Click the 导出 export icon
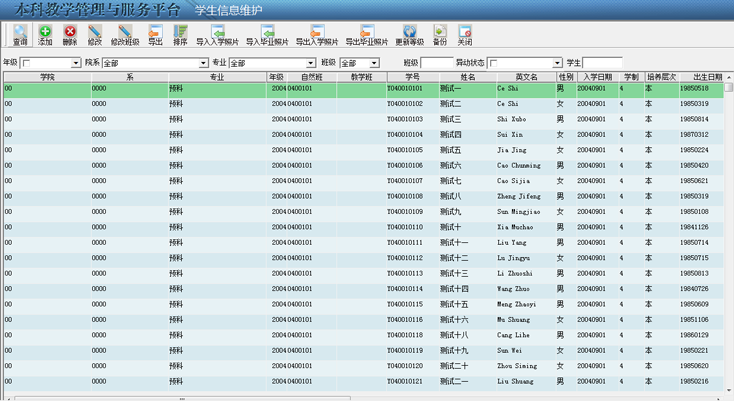This screenshot has width=734, height=401. point(155,35)
